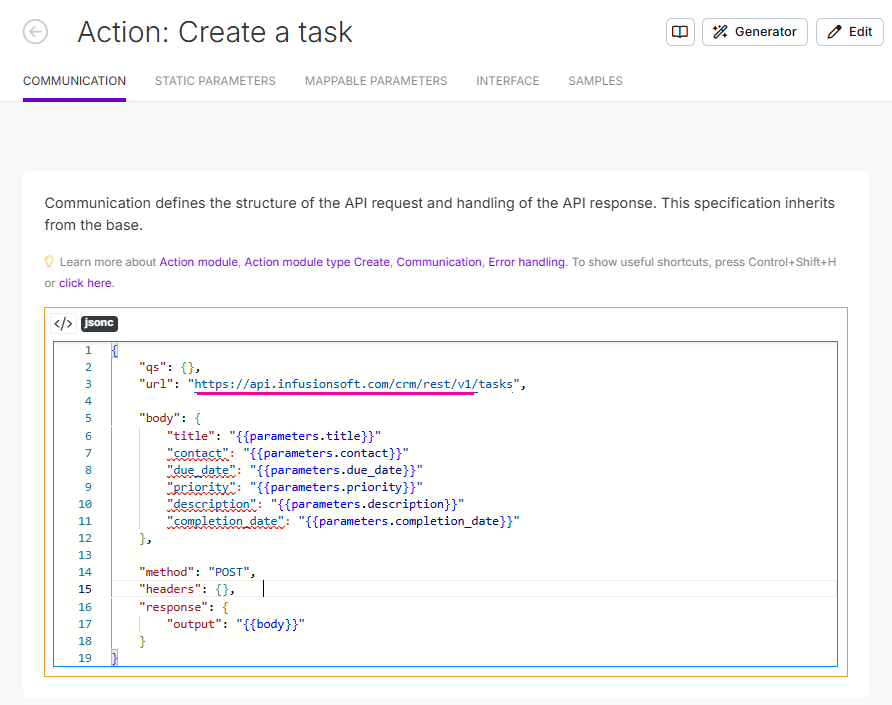This screenshot has height=705, width=892.
Task: Open the Action module link
Action: coord(198,262)
